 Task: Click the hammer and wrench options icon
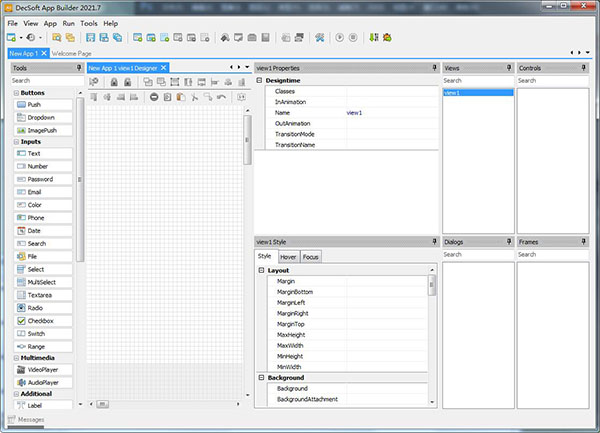tap(320, 37)
